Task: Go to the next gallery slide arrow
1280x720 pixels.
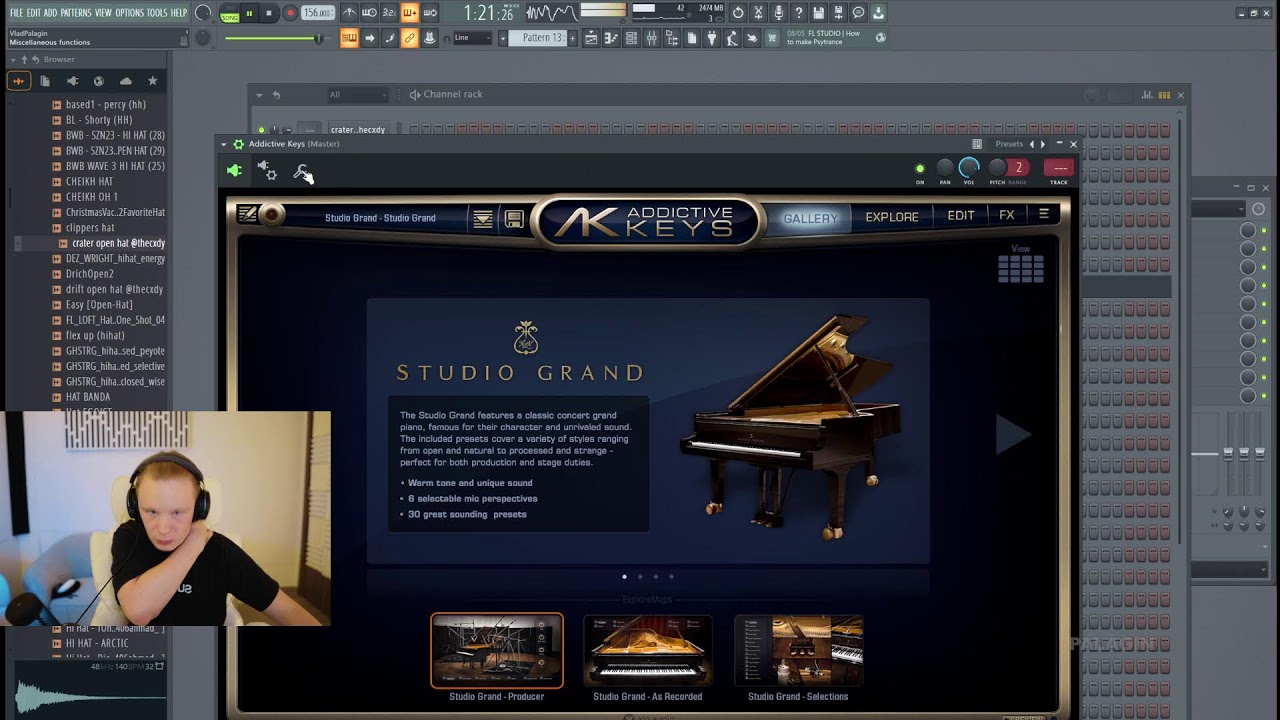Action: click(x=1012, y=433)
